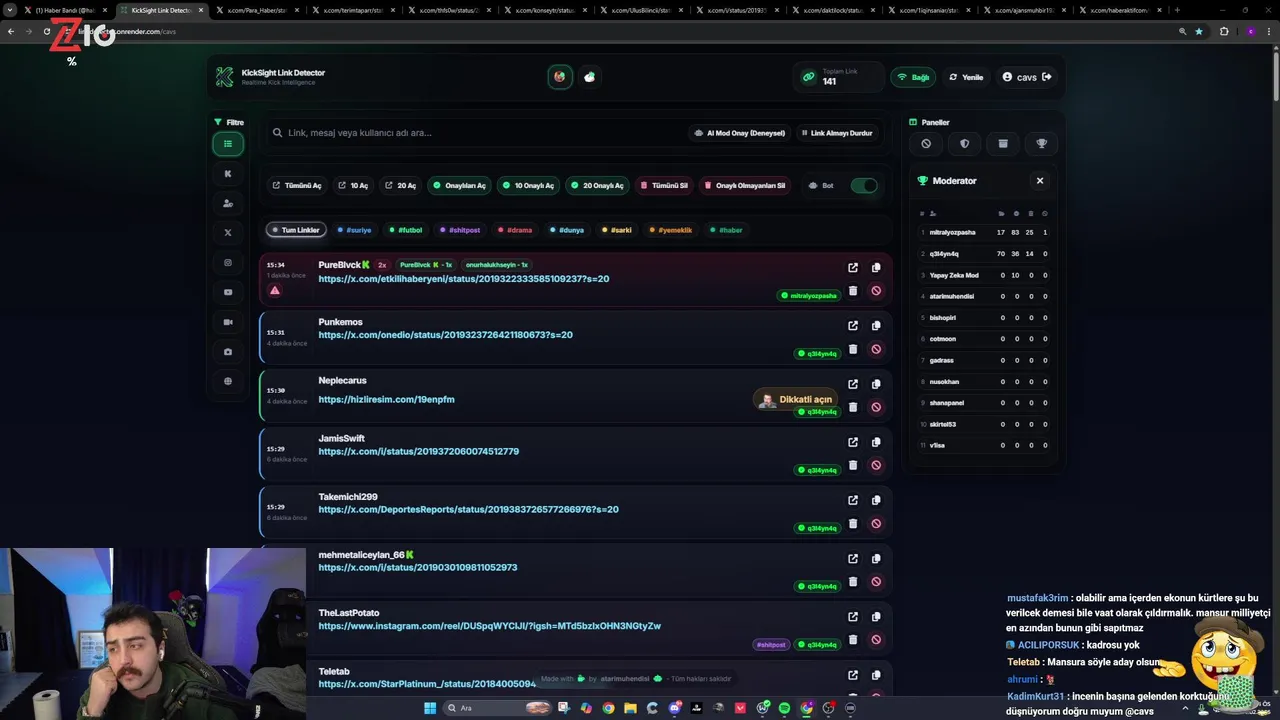Screen dimensions: 1280x720
Task: Open PureBlvck link in new tab icon
Action: point(853,267)
